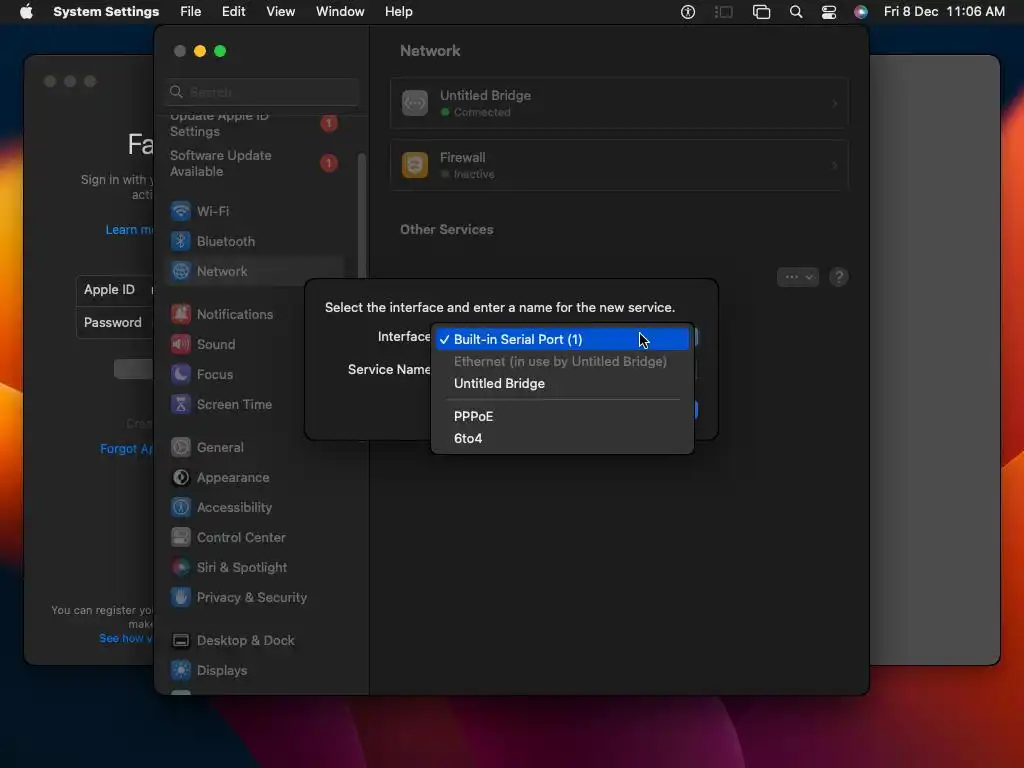Screen dimensions: 1024x768
Task: Click the screen mirroring menu bar icon
Action: pos(761,12)
